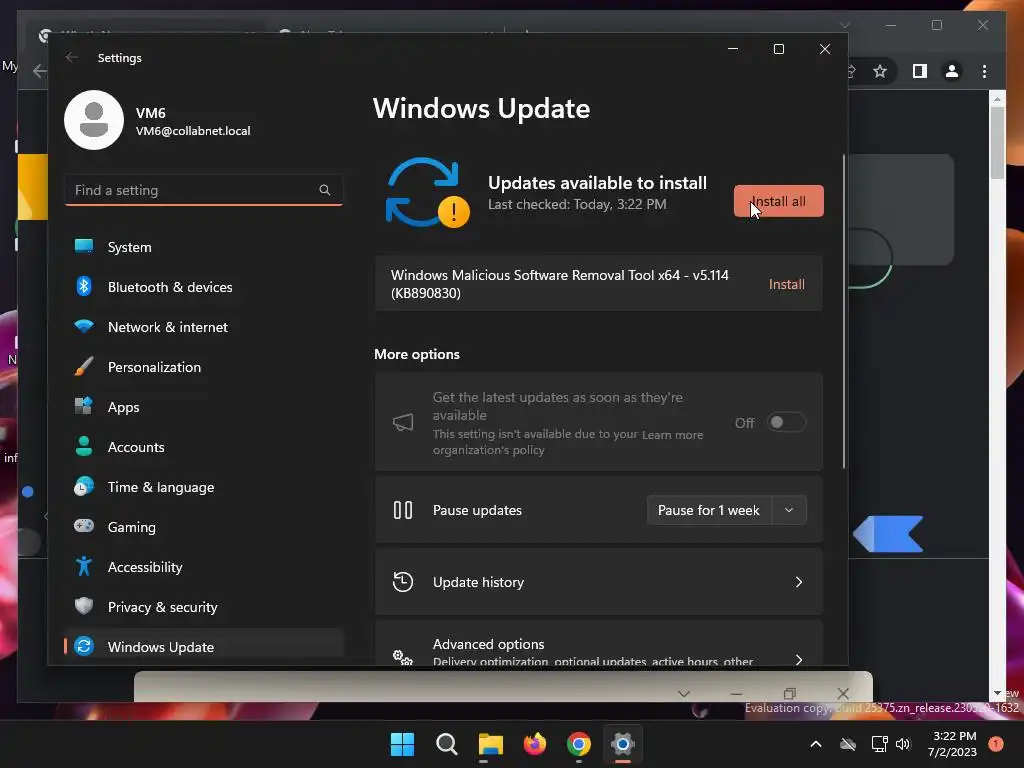Open System settings icon
Viewport: 1024px width, 768px height.
click(x=84, y=246)
